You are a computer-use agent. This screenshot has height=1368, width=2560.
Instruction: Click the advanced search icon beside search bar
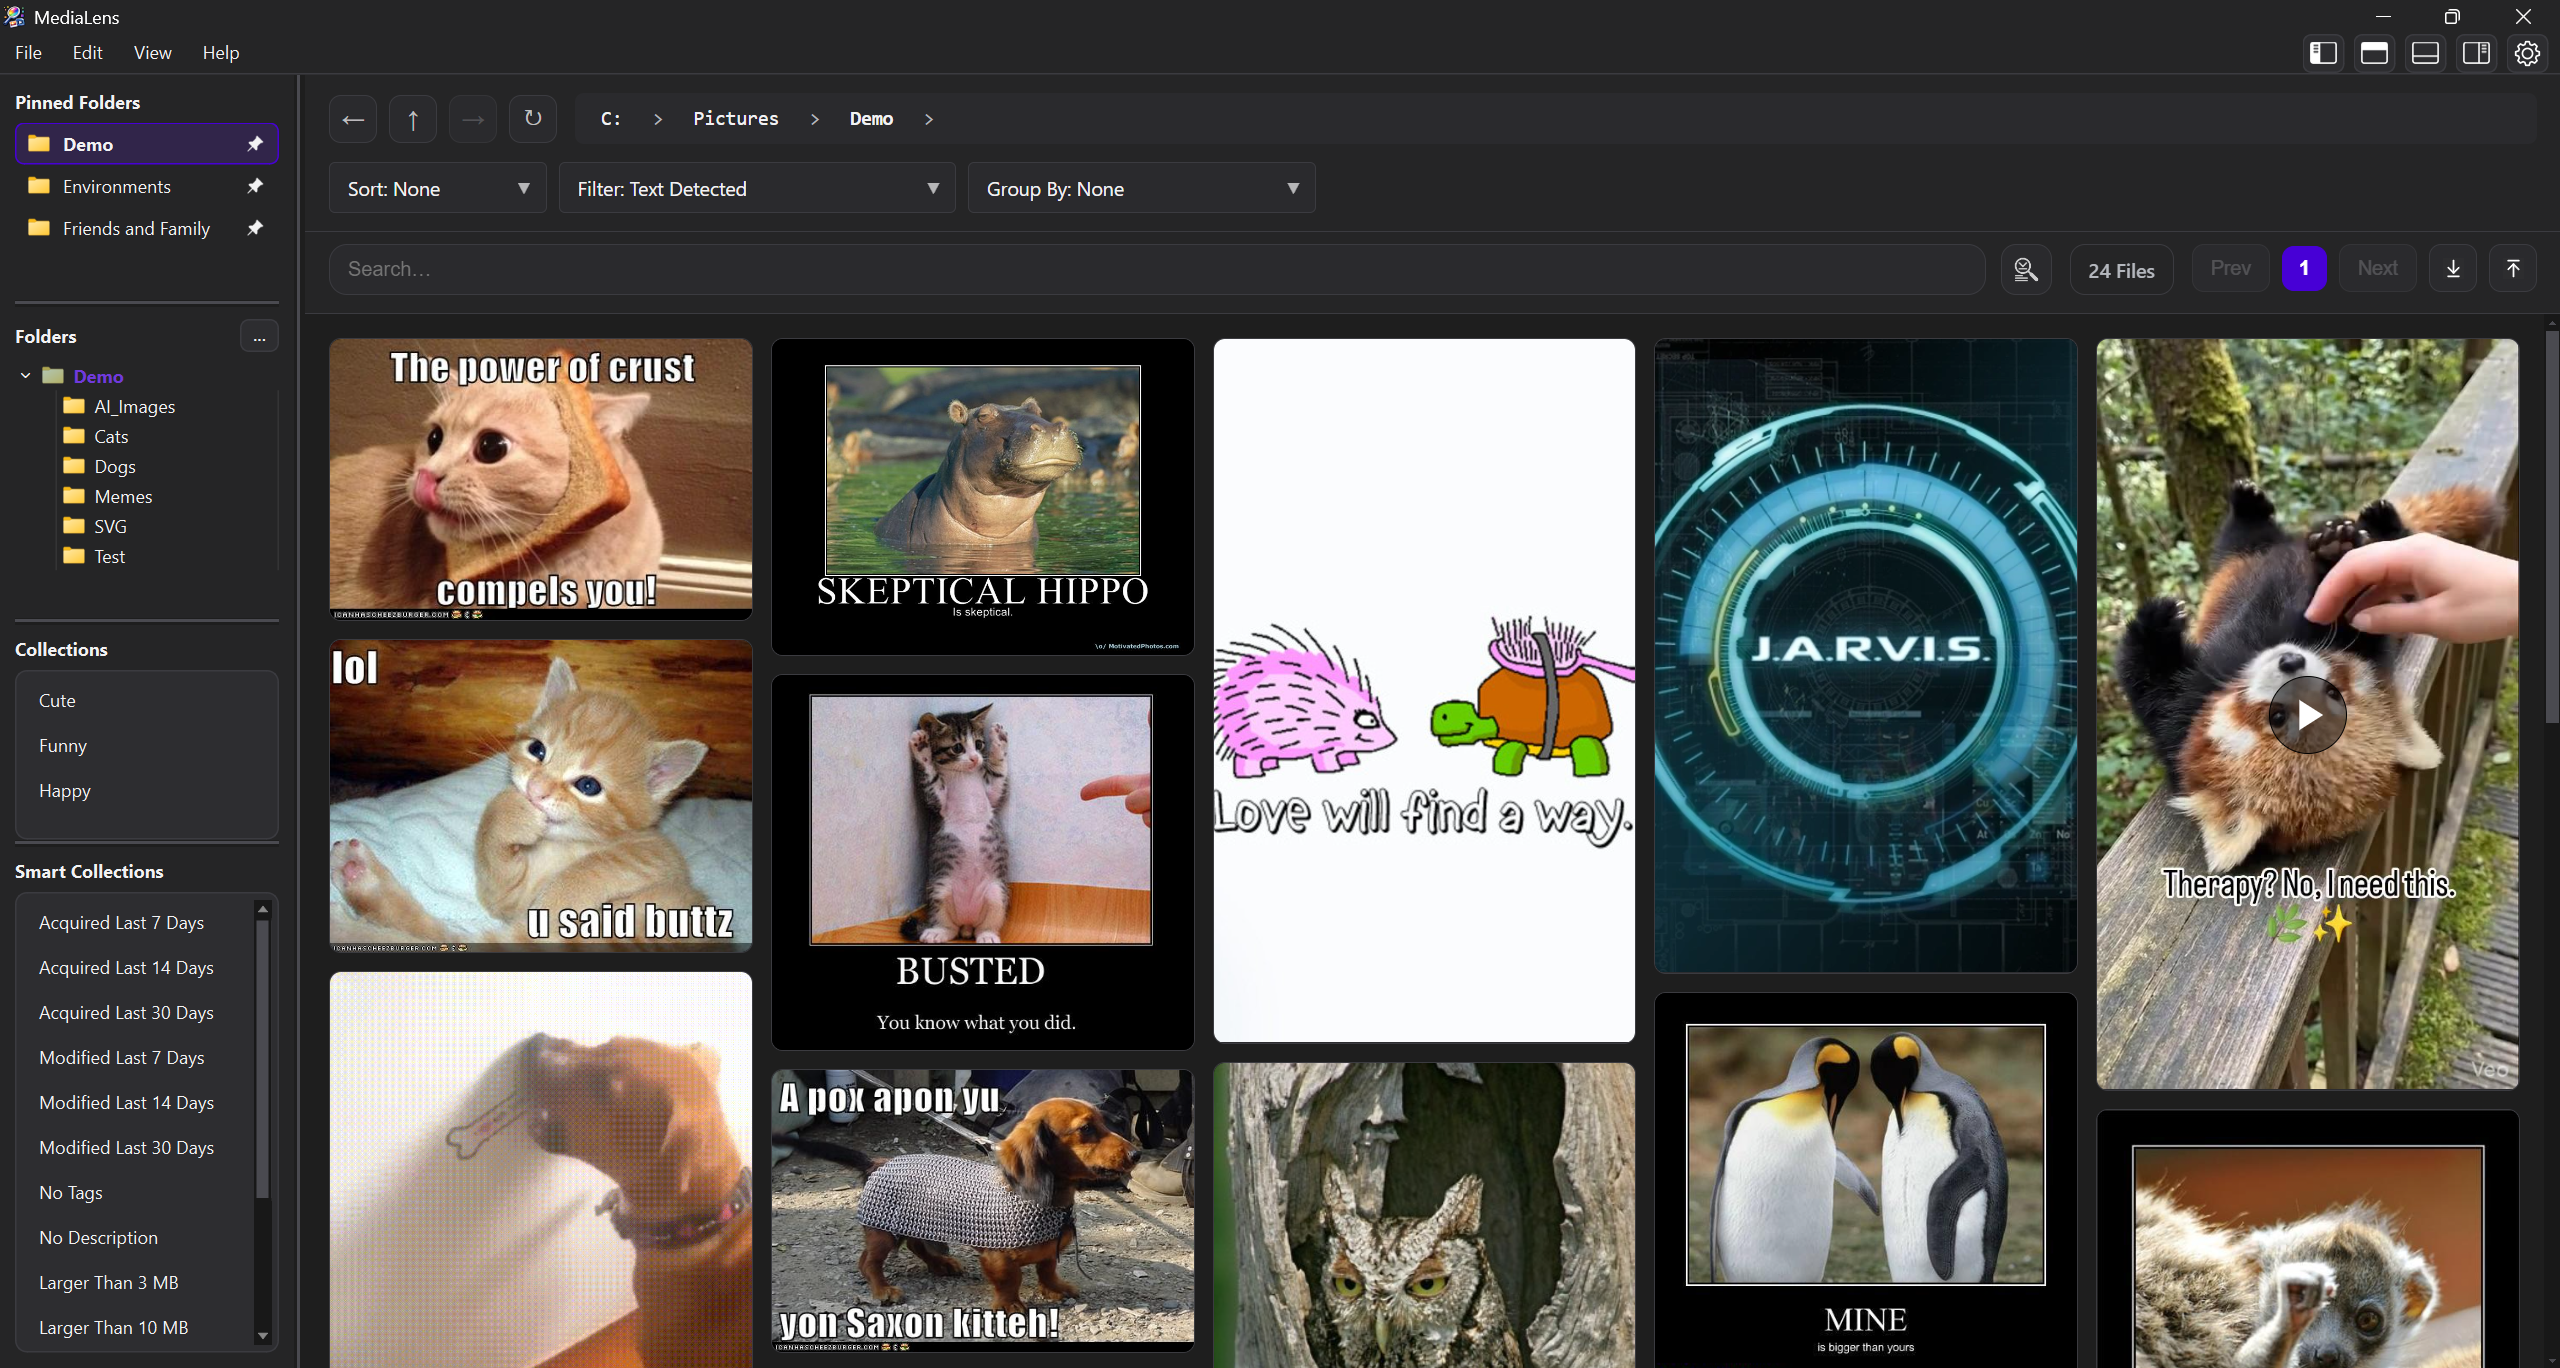pos(2026,269)
